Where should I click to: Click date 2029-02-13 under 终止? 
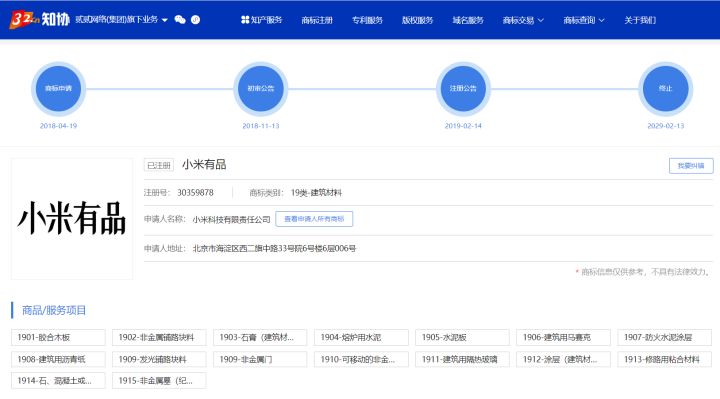[665, 126]
